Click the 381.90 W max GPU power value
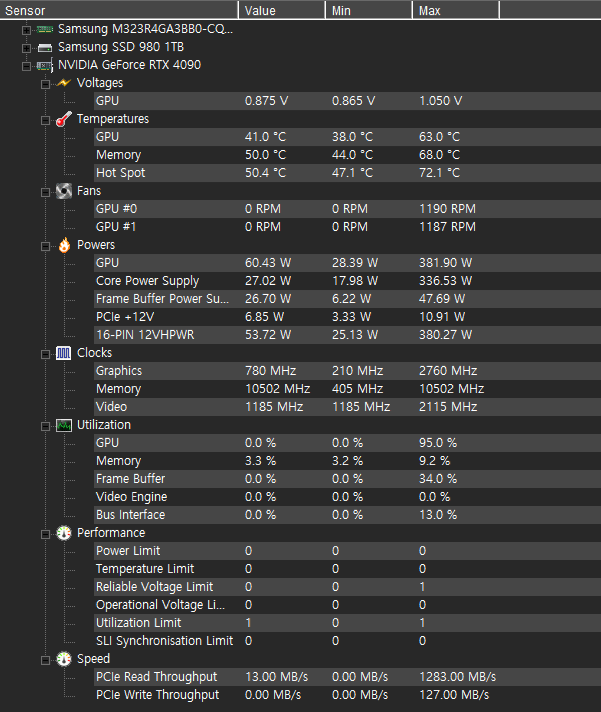The height and width of the screenshot is (712, 601). coord(445,263)
